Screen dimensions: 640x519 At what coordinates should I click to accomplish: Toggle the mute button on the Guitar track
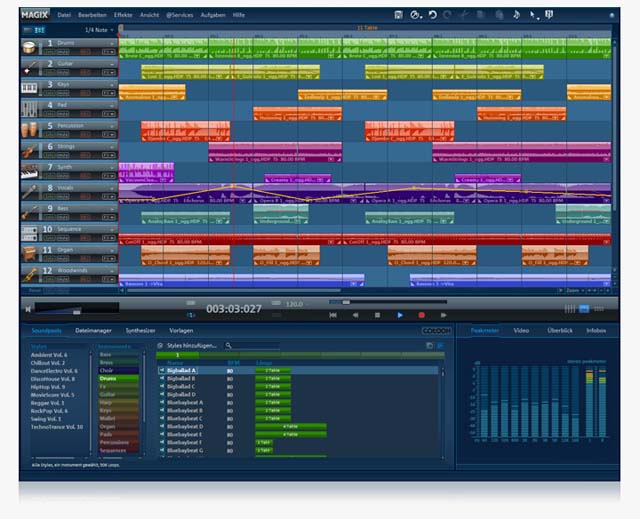point(63,73)
